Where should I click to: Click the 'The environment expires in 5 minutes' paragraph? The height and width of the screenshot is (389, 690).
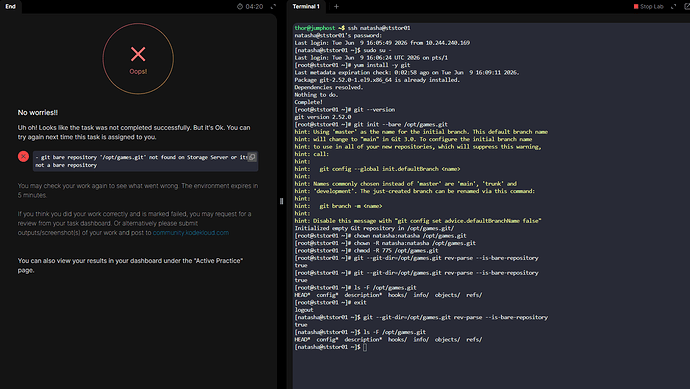tap(138, 191)
